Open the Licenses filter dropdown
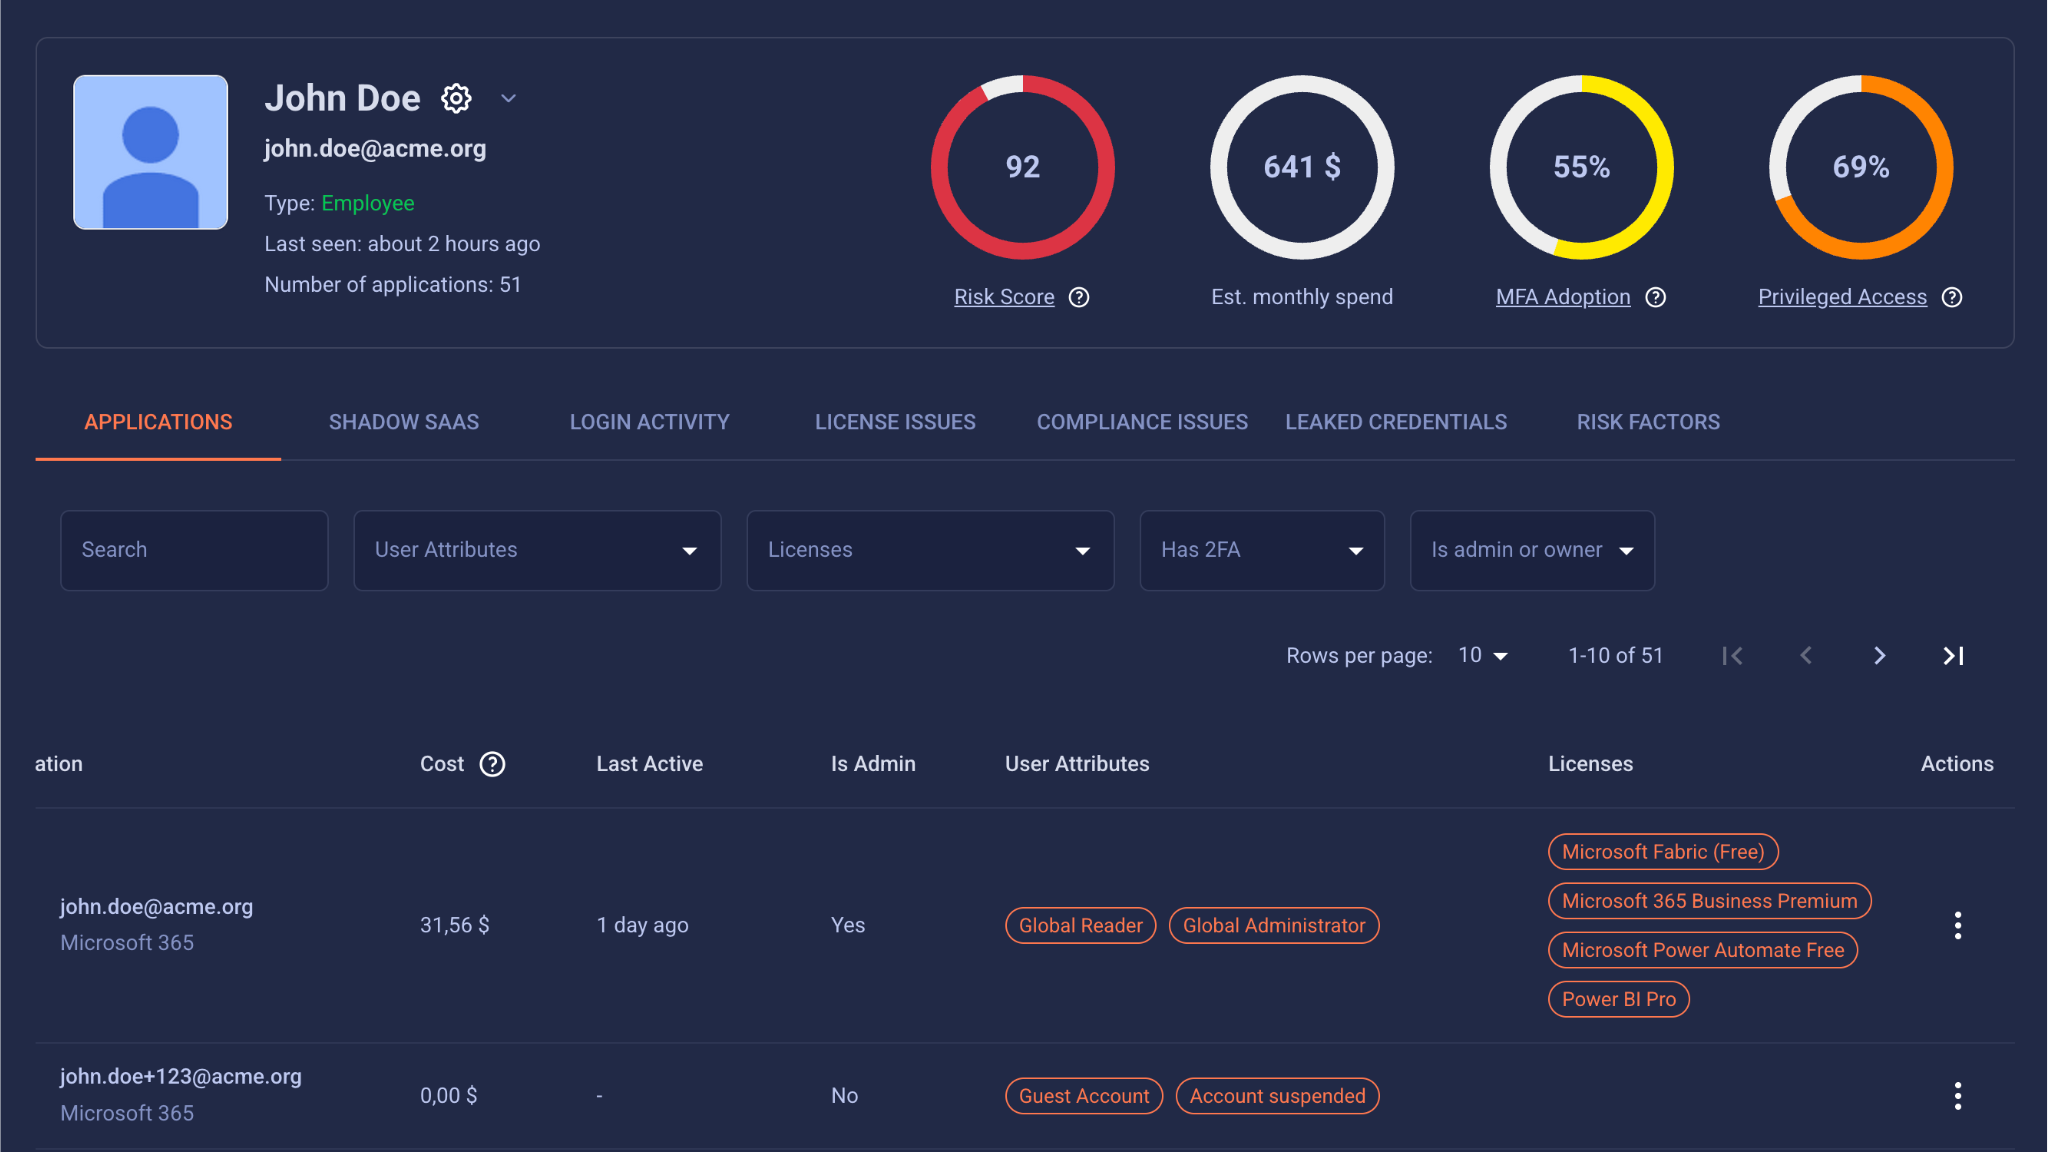Viewport: 2048px width, 1152px height. [930, 551]
